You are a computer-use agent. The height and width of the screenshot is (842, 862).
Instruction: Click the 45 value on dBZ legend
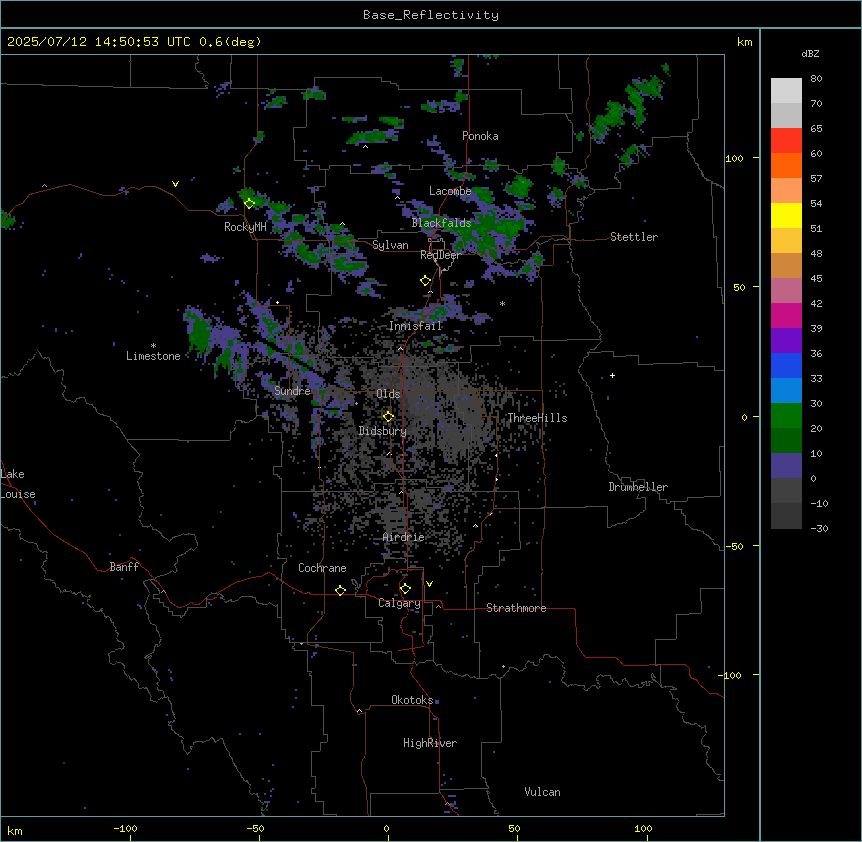click(816, 279)
